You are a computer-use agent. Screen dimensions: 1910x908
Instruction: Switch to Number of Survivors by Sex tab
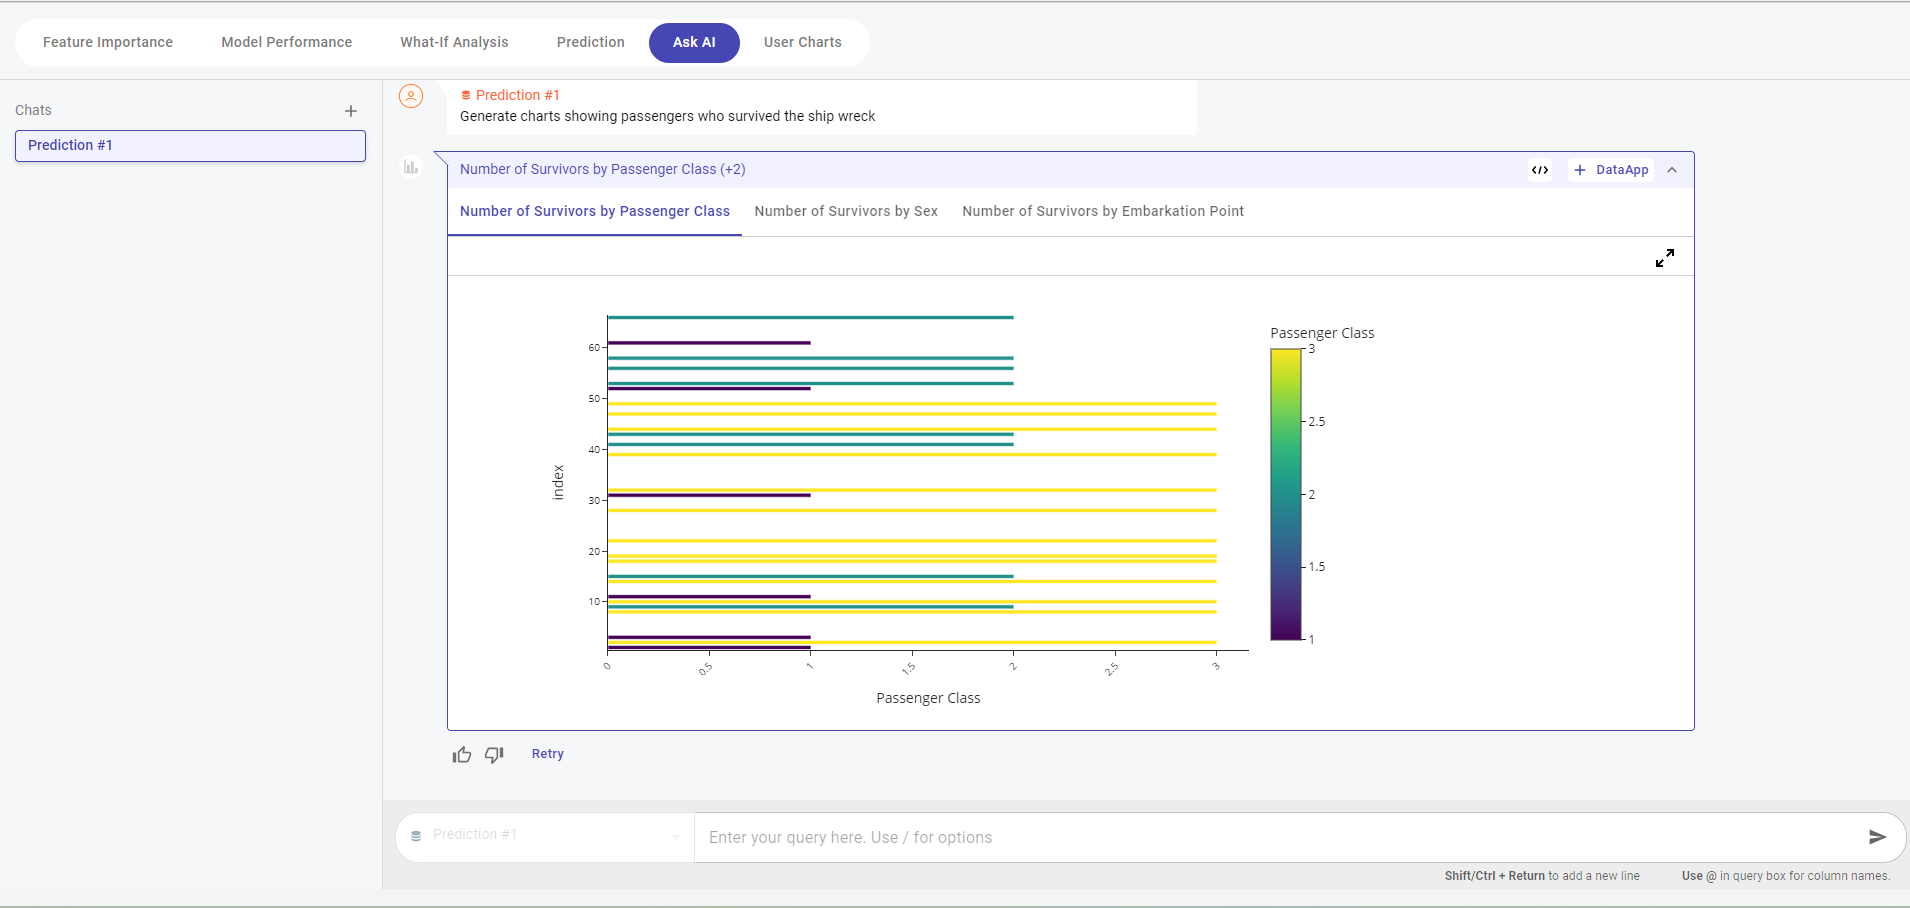tap(846, 211)
